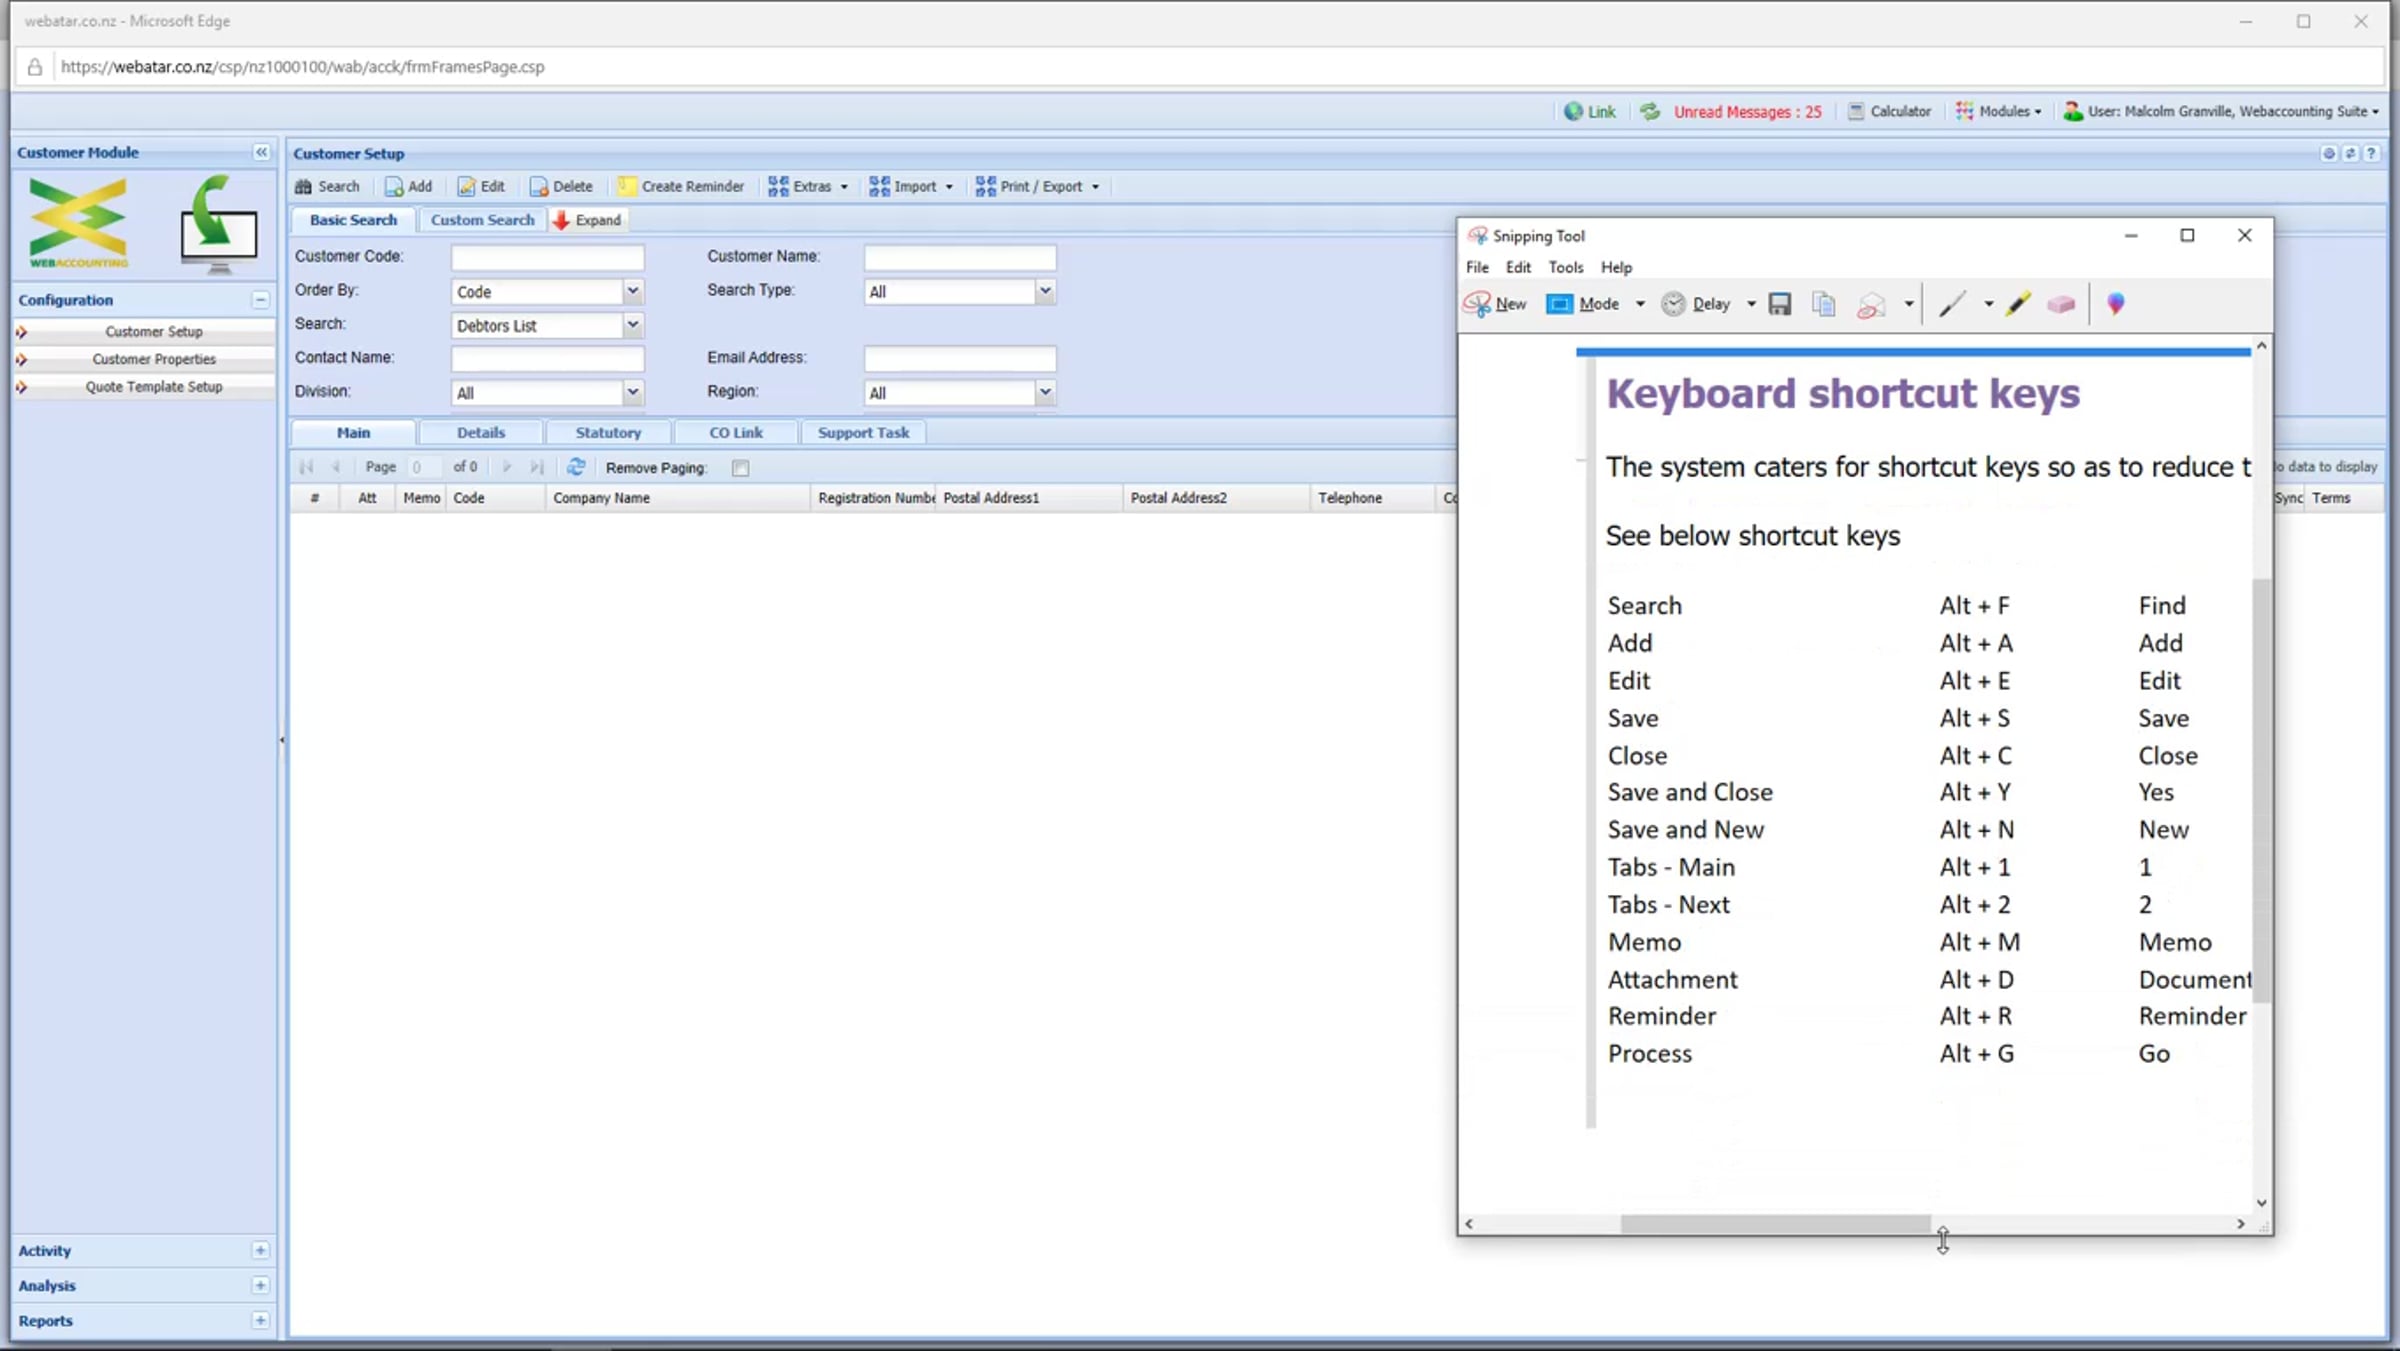The width and height of the screenshot is (2400, 1351).
Task: Refresh the customer grid with the paging refresh icon
Action: click(576, 467)
